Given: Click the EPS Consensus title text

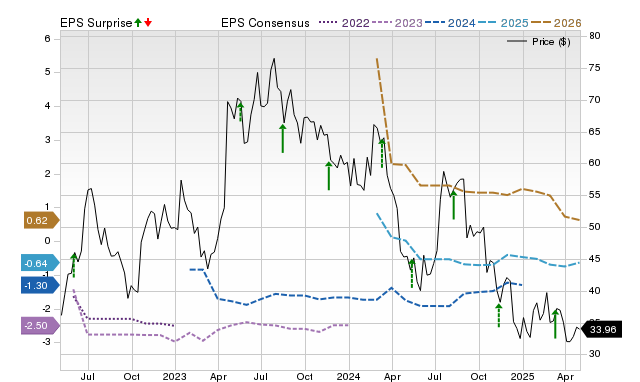Looking at the screenshot, I should click(265, 23).
